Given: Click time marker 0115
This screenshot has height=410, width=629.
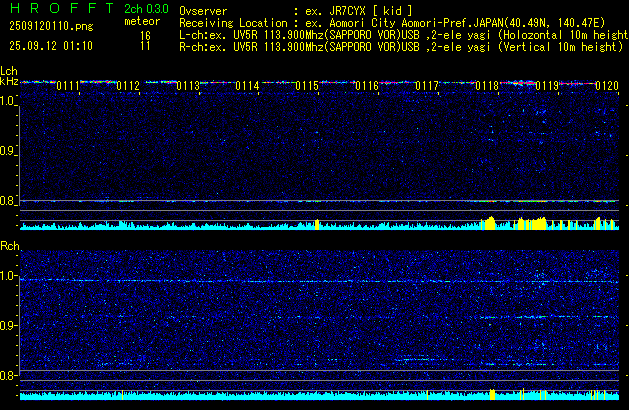Looking at the screenshot, I should [307, 86].
